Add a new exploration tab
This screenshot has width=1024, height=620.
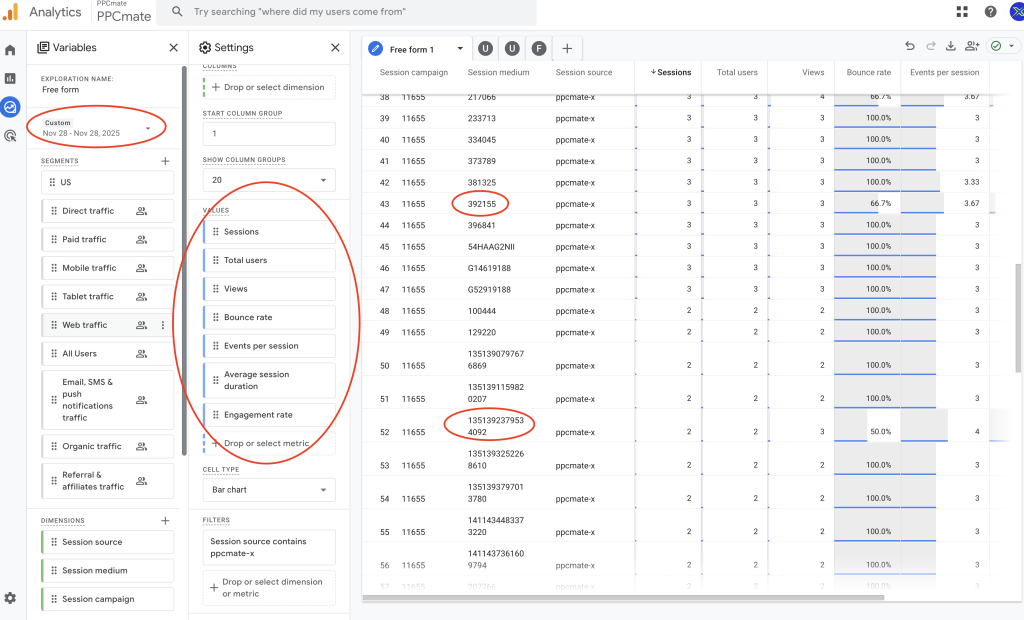[x=566, y=49]
